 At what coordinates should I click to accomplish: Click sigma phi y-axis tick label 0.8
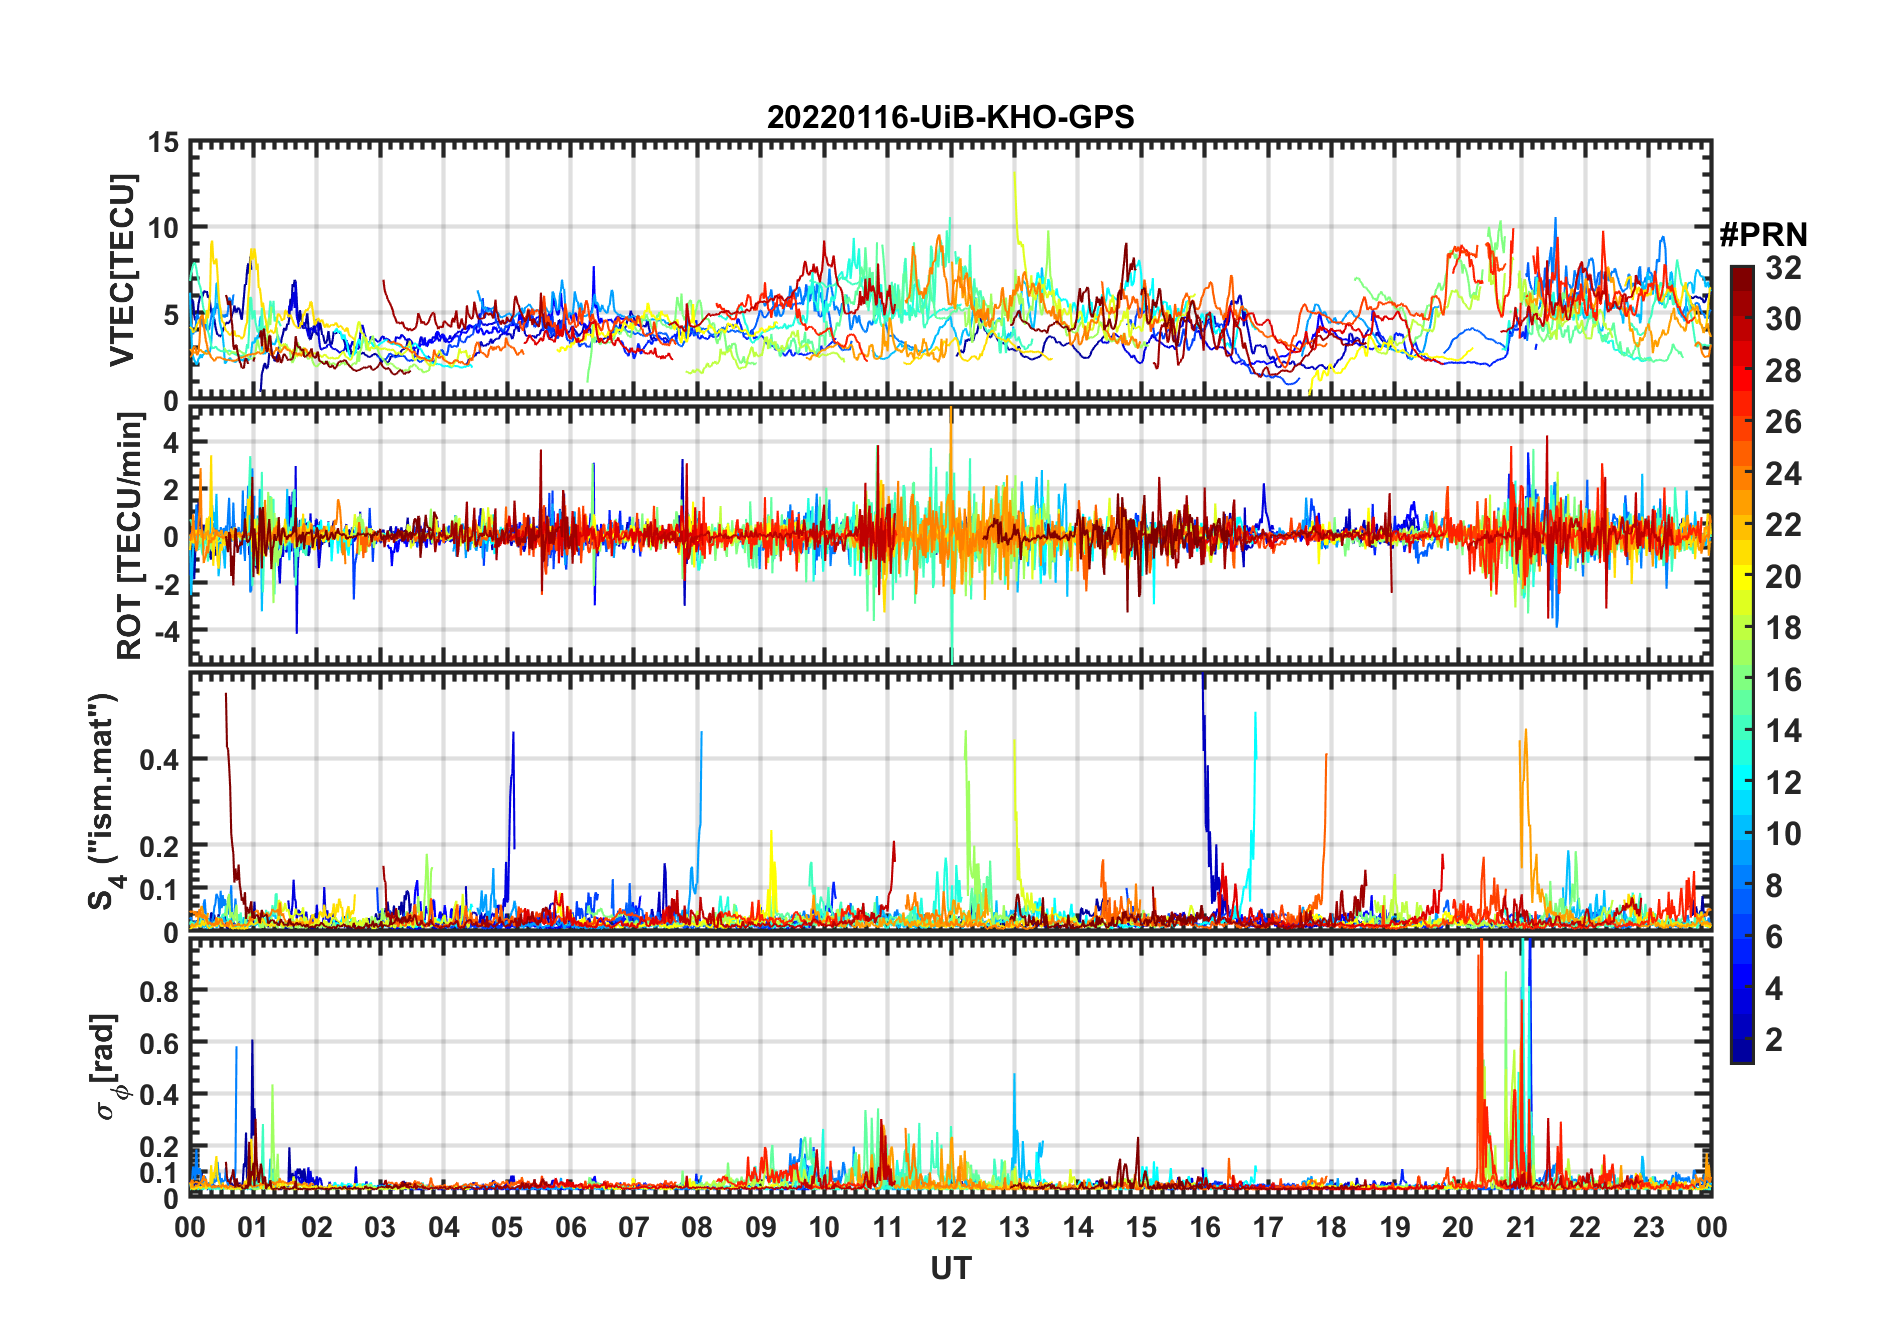(x=159, y=991)
